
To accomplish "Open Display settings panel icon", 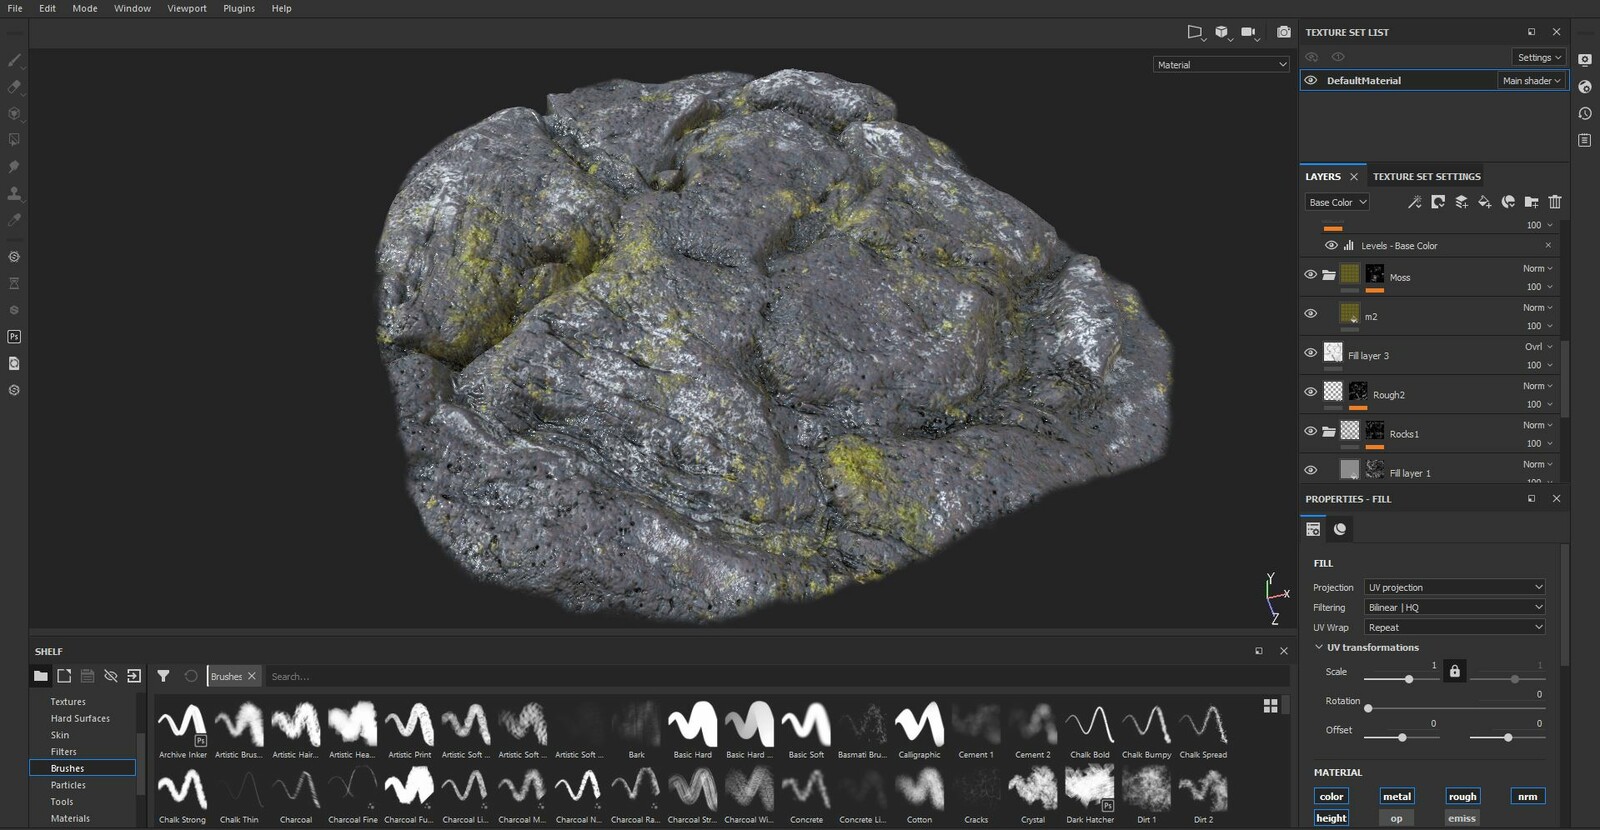I will (1585, 60).
